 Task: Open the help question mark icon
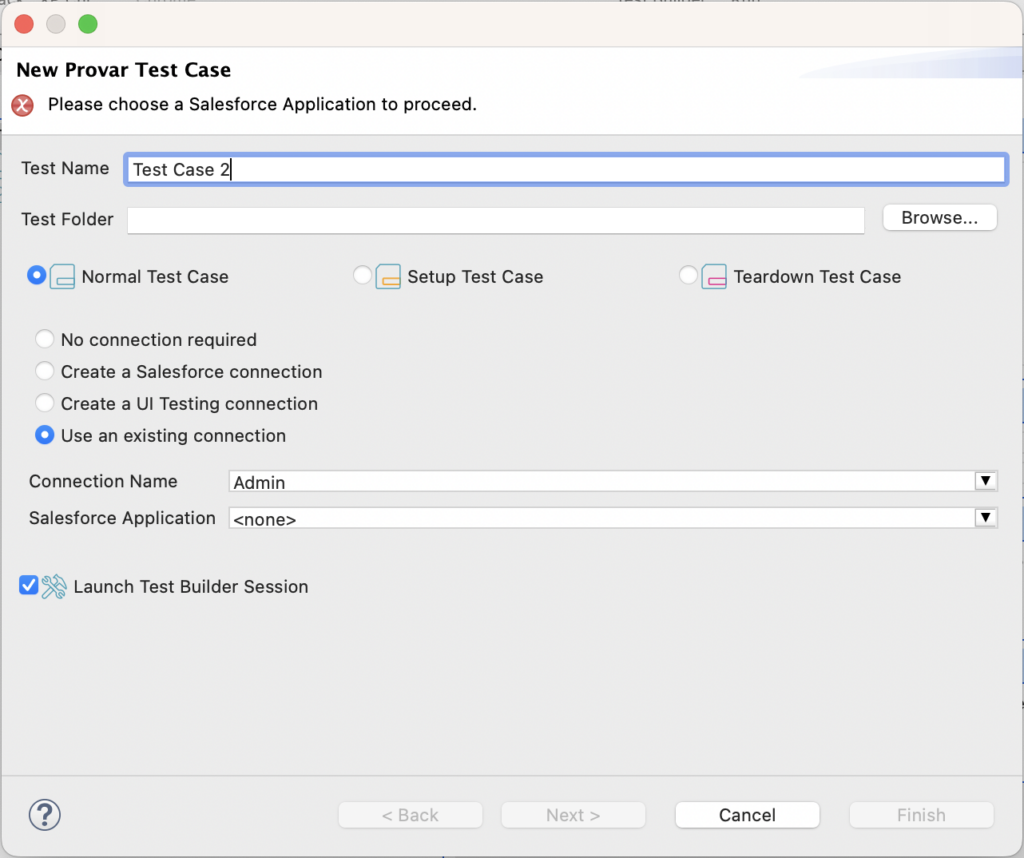pos(44,815)
